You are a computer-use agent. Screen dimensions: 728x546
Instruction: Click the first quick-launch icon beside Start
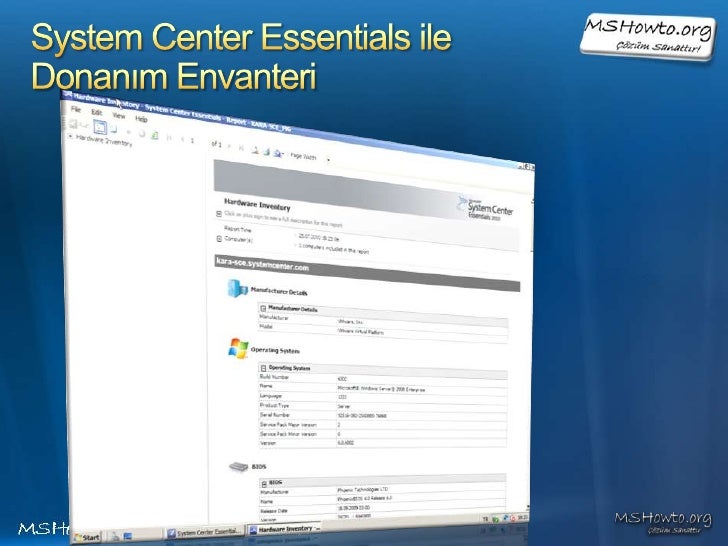(x=115, y=537)
